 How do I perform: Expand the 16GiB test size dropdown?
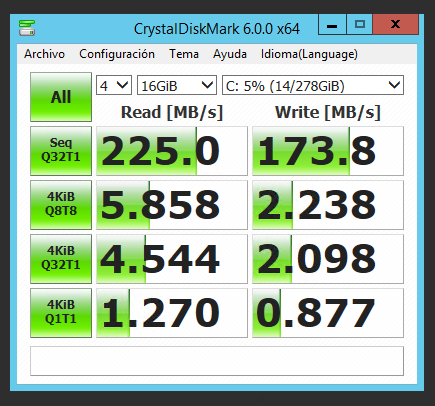177,85
